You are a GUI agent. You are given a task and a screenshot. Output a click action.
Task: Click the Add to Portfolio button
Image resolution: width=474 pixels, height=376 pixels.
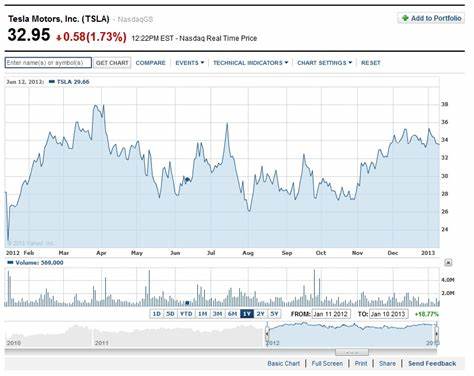[431, 18]
